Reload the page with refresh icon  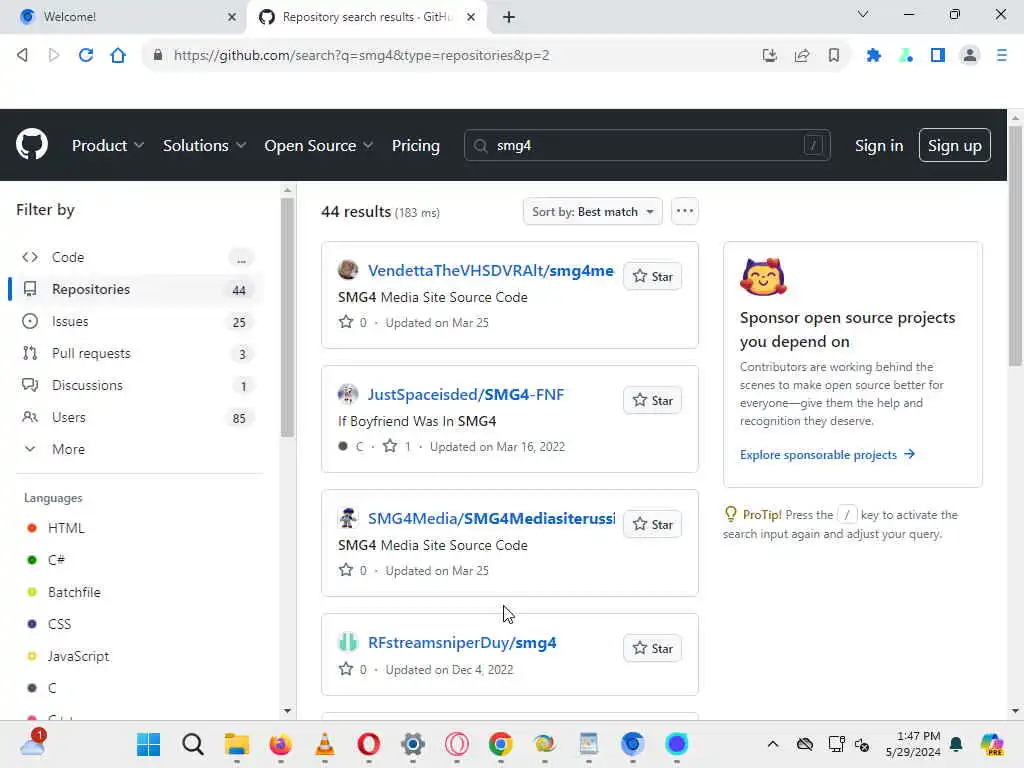[x=86, y=56]
